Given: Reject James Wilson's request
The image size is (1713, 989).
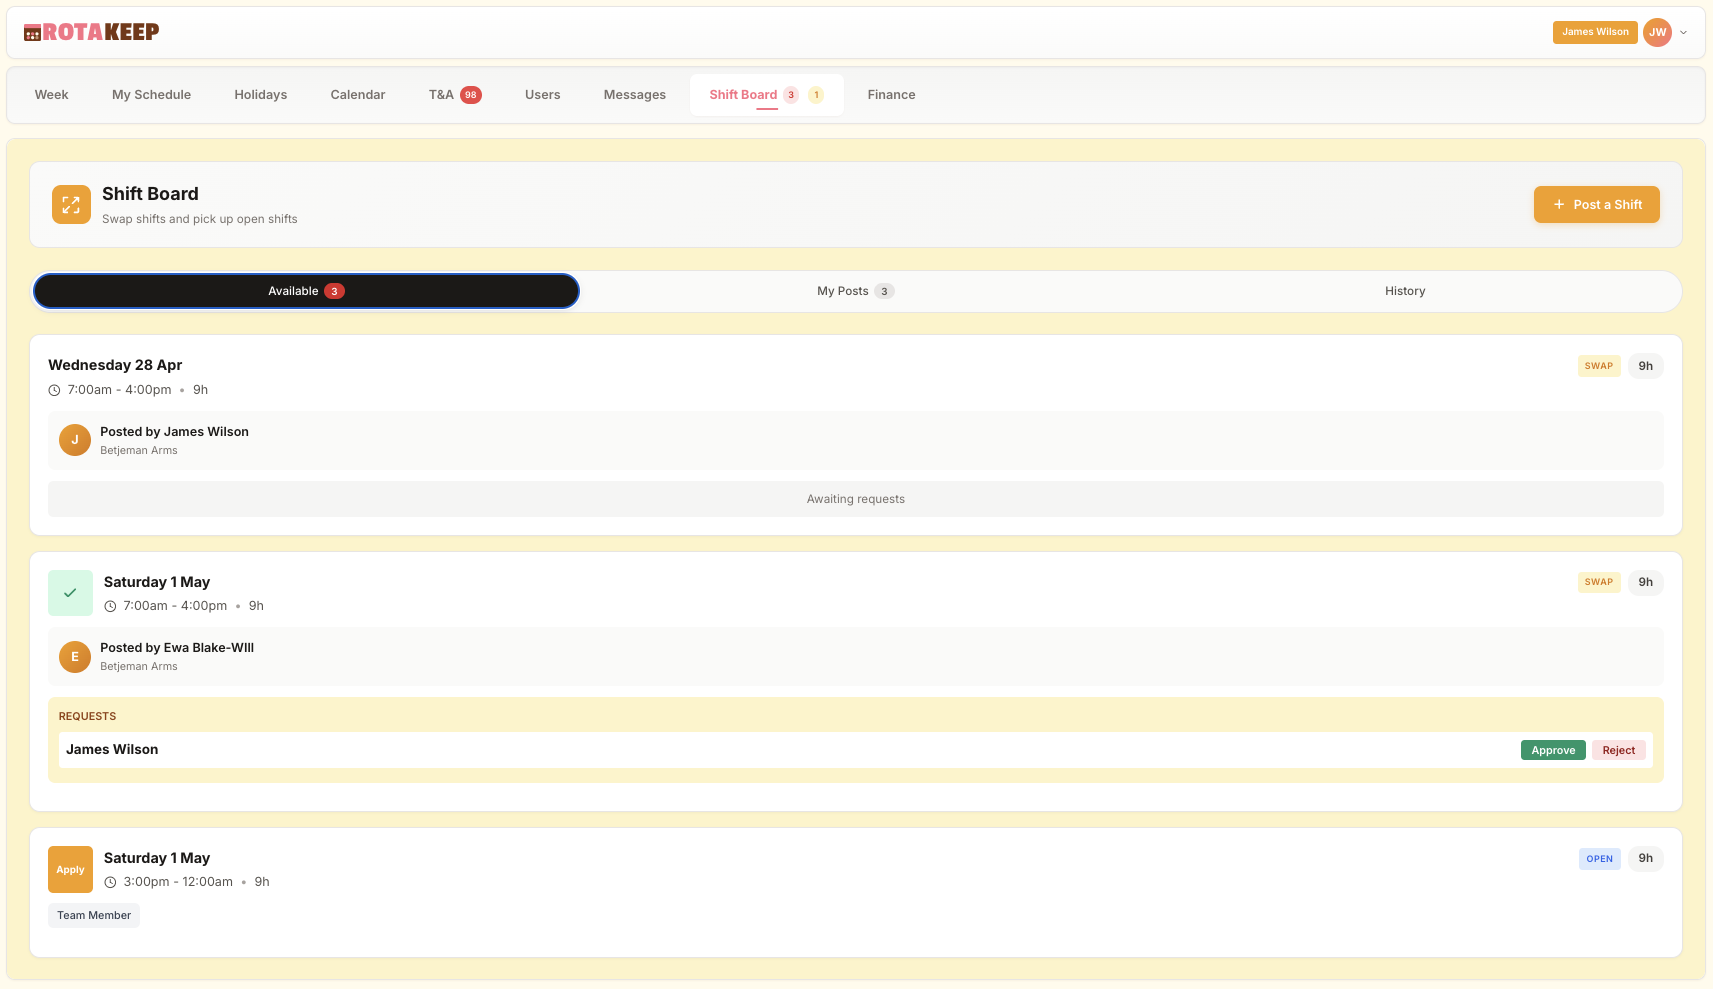Looking at the screenshot, I should tap(1619, 750).
